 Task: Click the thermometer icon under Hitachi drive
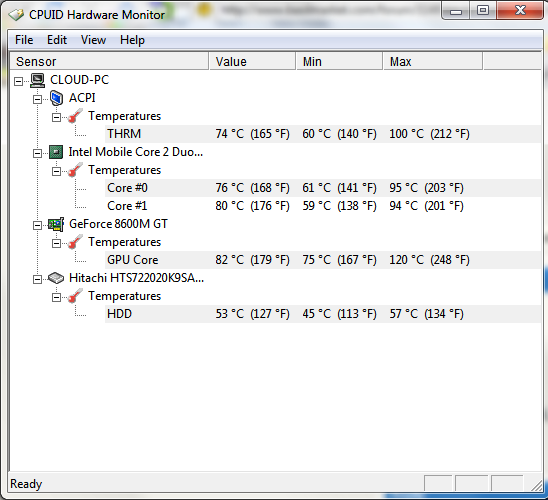tap(75, 296)
